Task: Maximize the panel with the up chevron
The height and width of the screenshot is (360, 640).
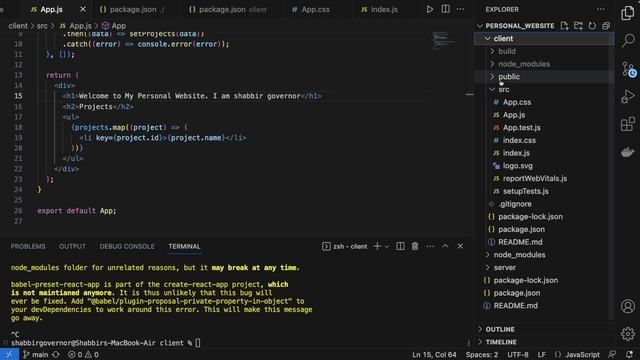Action: click(x=445, y=246)
